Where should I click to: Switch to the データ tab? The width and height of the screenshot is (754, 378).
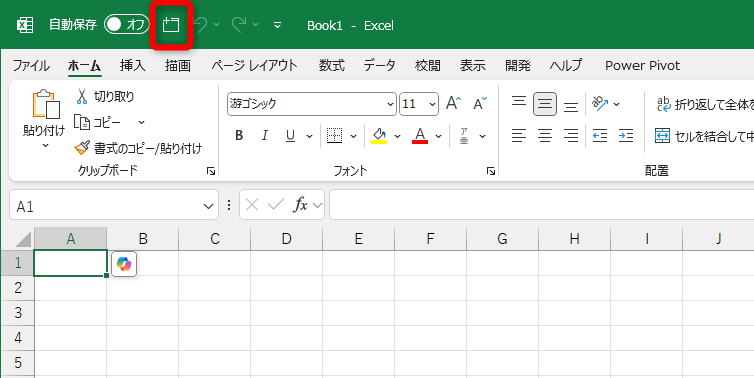coord(379,65)
